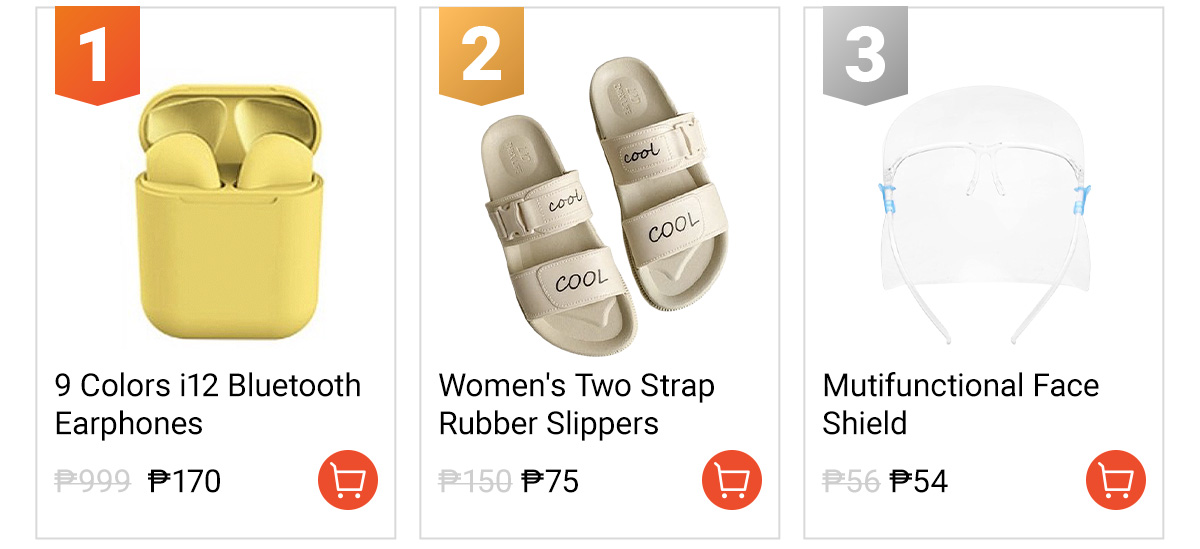The width and height of the screenshot is (1200, 549).
Task: Click the gold number 2 rank badge
Action: (x=481, y=54)
